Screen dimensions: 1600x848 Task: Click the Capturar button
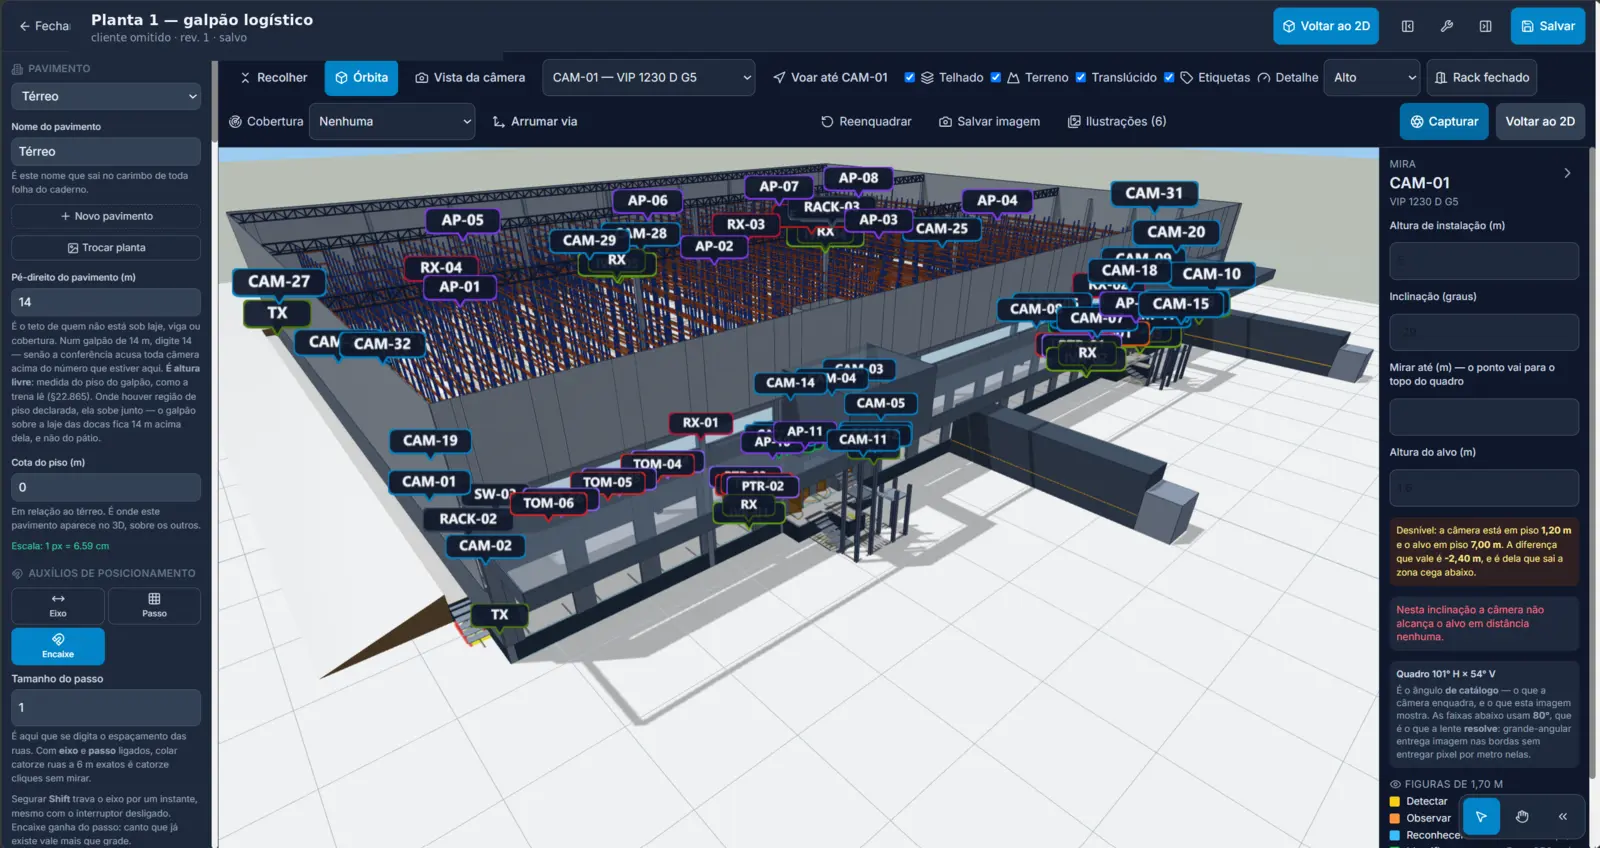click(x=1444, y=121)
